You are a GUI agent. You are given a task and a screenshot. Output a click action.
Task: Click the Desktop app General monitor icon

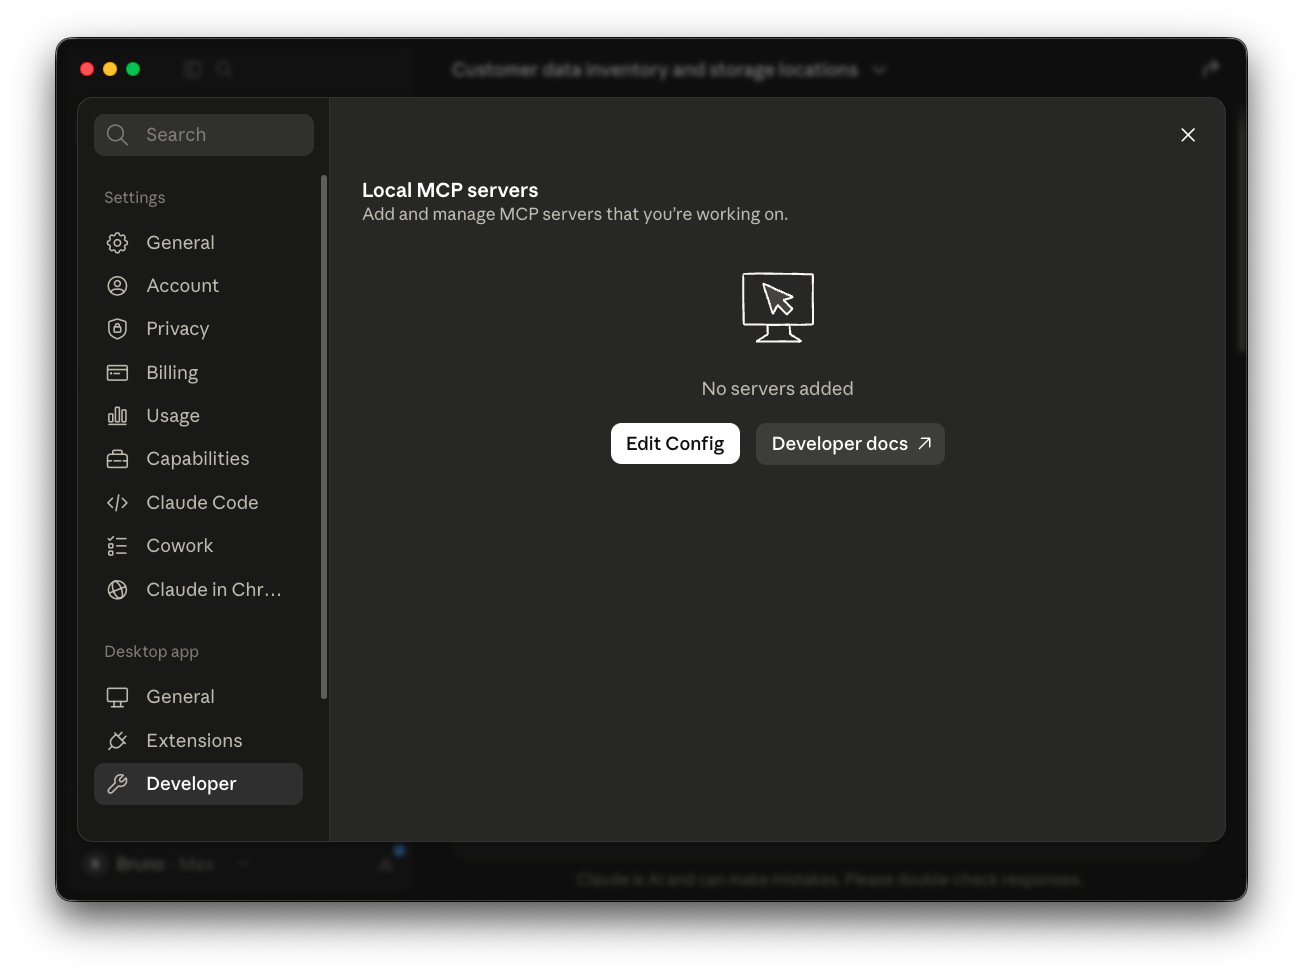[x=117, y=697]
